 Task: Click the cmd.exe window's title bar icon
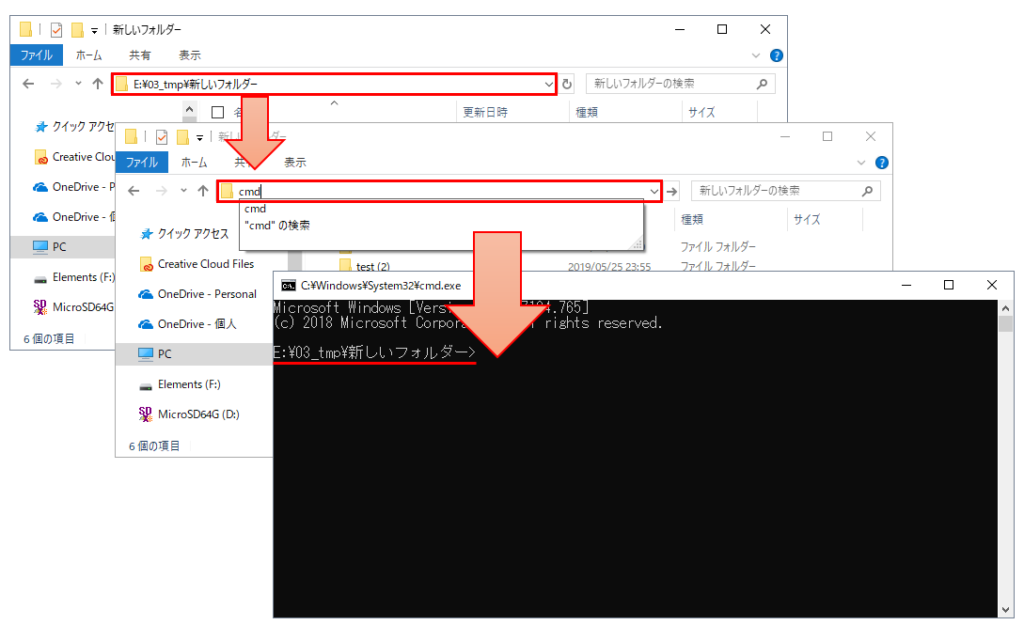(x=288, y=285)
